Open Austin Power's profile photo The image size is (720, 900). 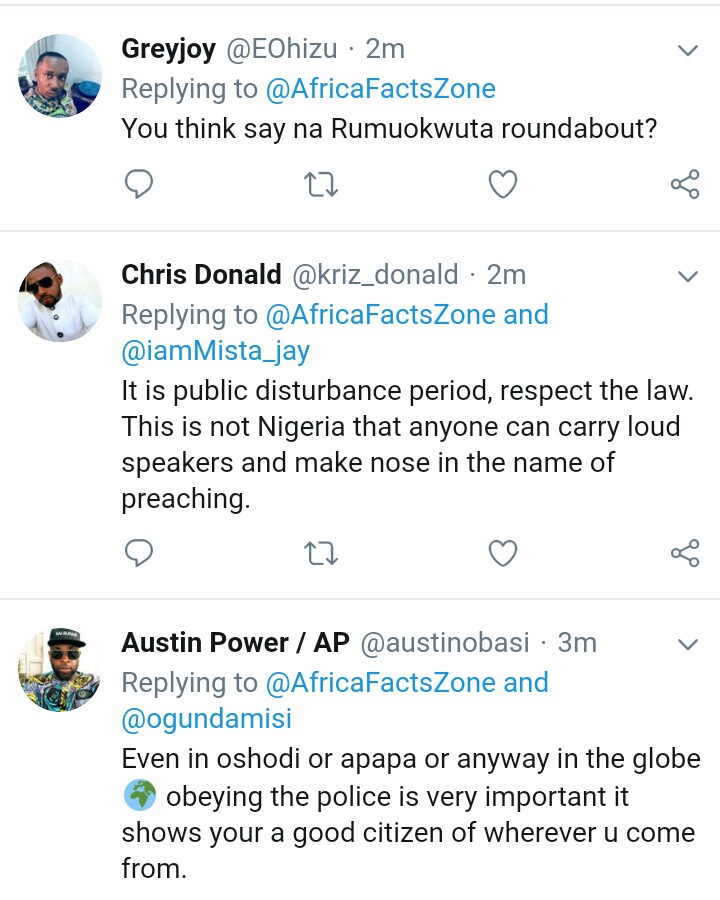tap(60, 669)
